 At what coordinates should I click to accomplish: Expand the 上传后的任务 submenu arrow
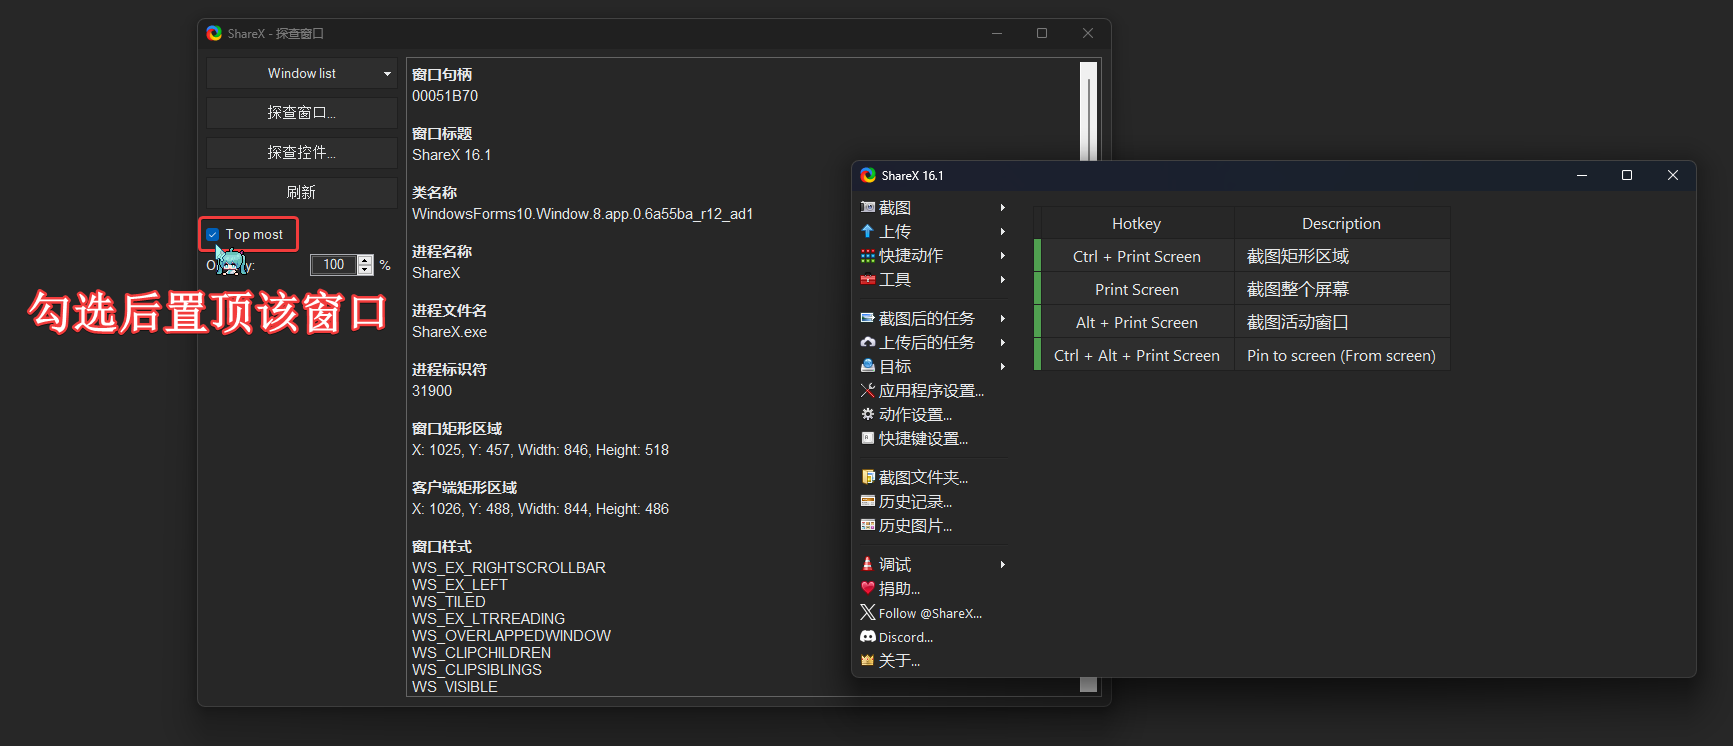(1002, 342)
